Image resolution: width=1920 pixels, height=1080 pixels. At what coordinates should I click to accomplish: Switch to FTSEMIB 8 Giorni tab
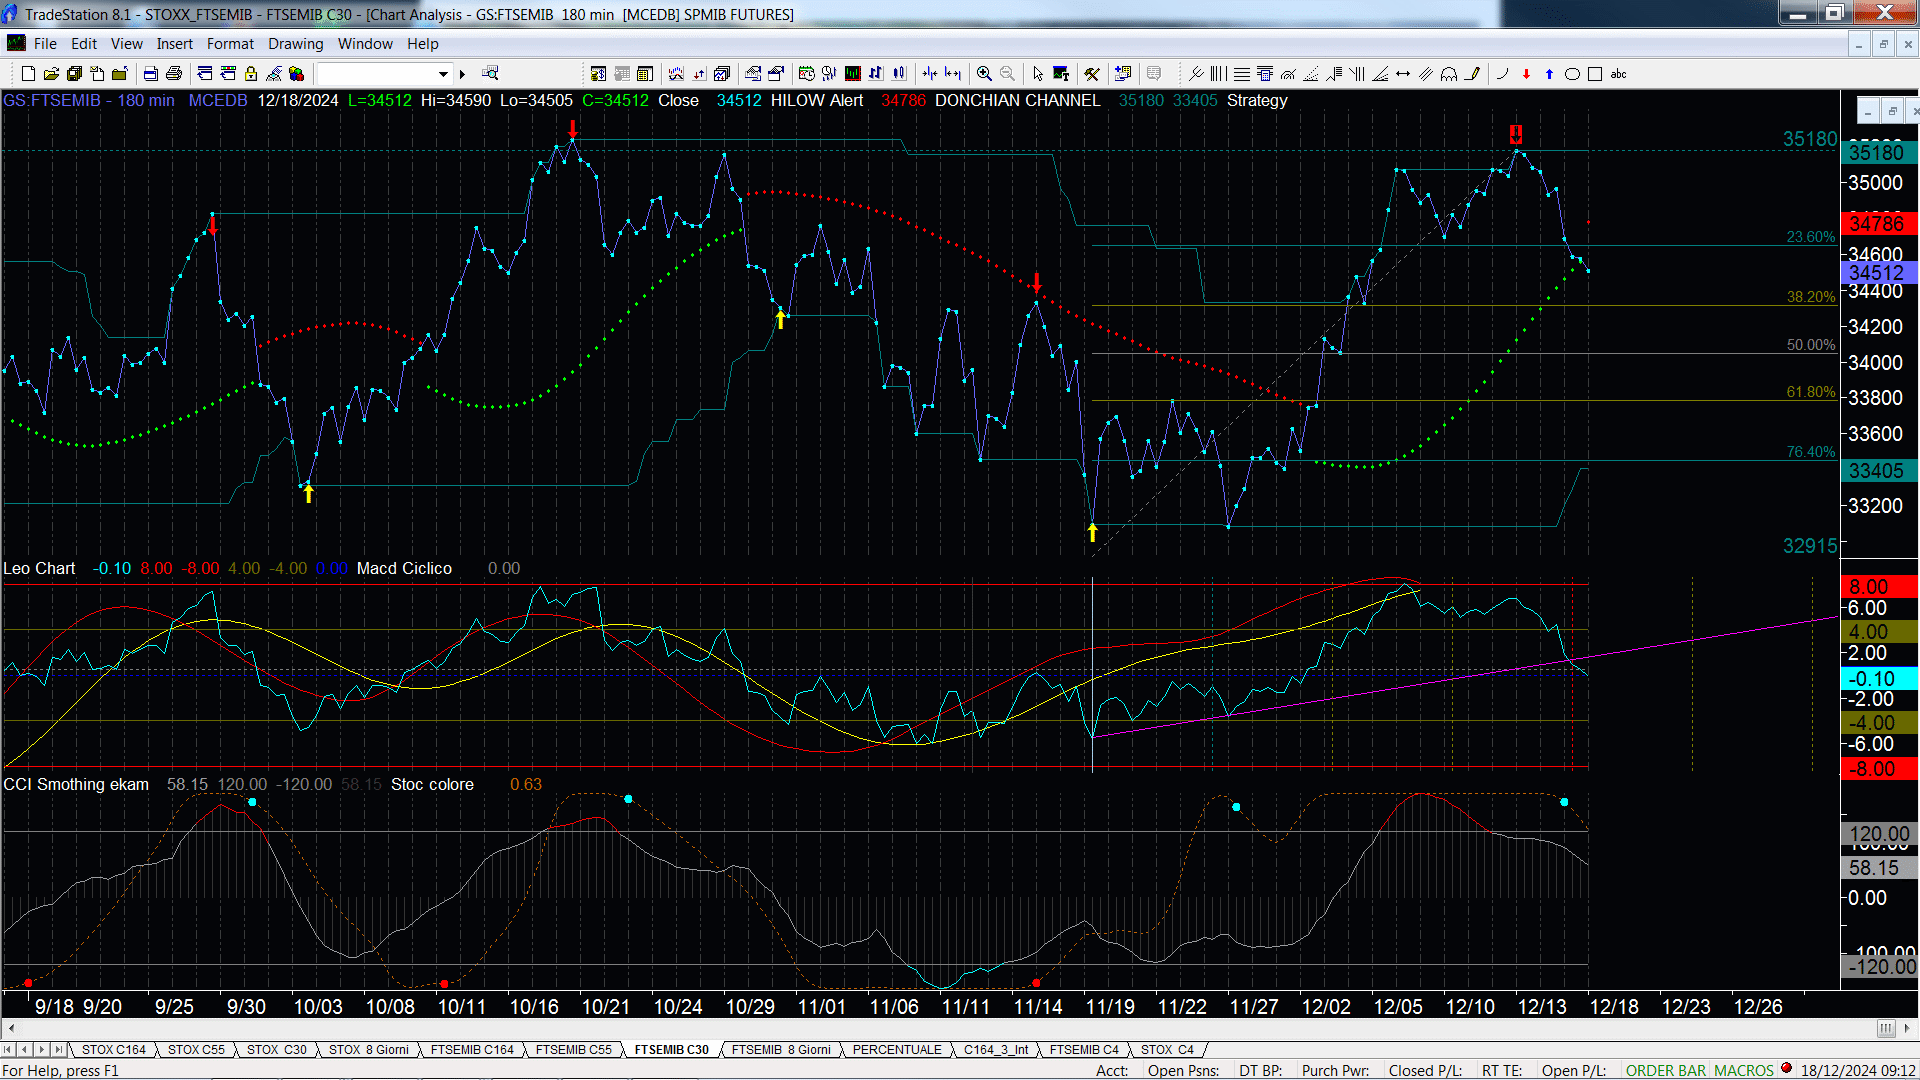(781, 1049)
